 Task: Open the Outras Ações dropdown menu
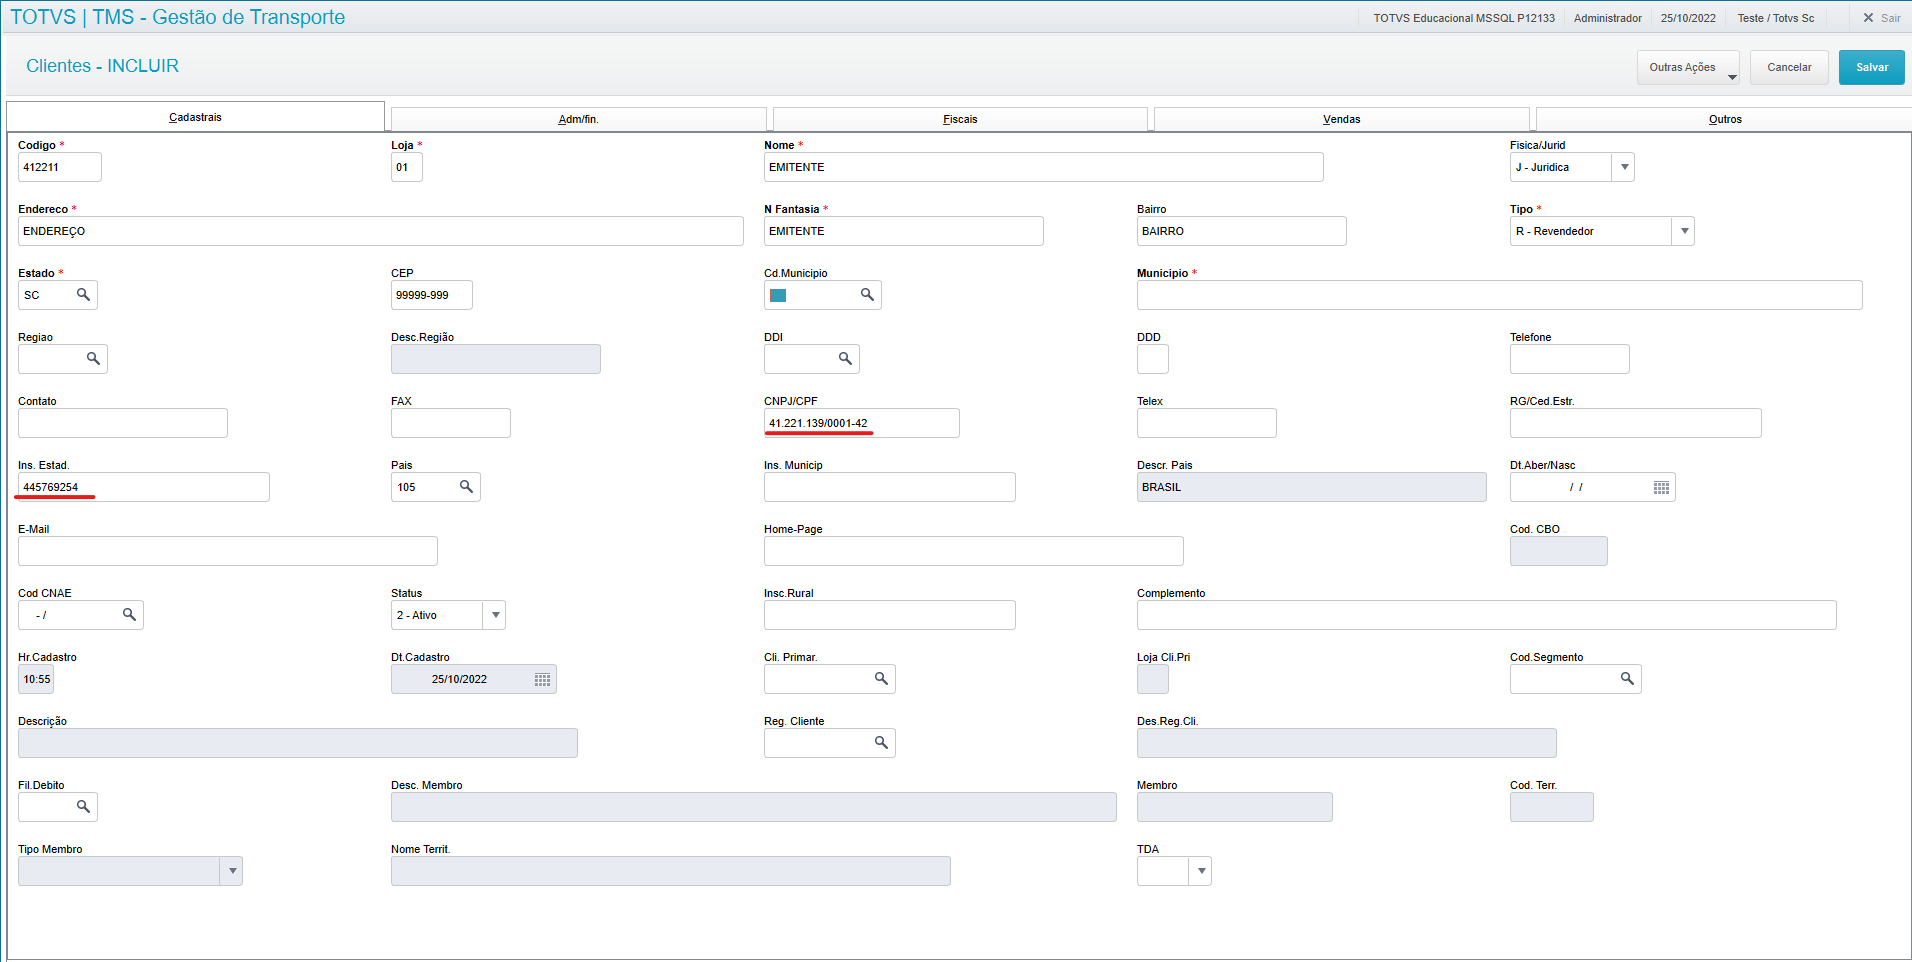[1688, 67]
